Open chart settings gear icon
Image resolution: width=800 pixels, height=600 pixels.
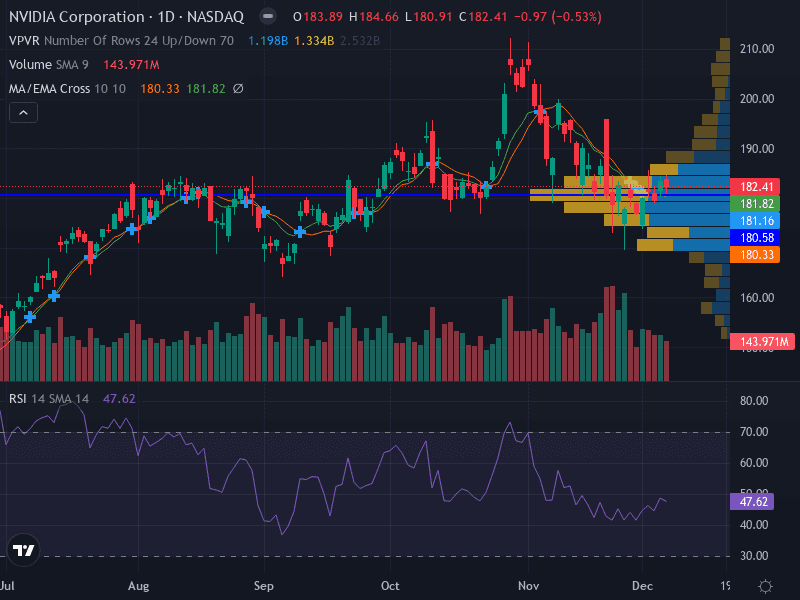pos(765,586)
